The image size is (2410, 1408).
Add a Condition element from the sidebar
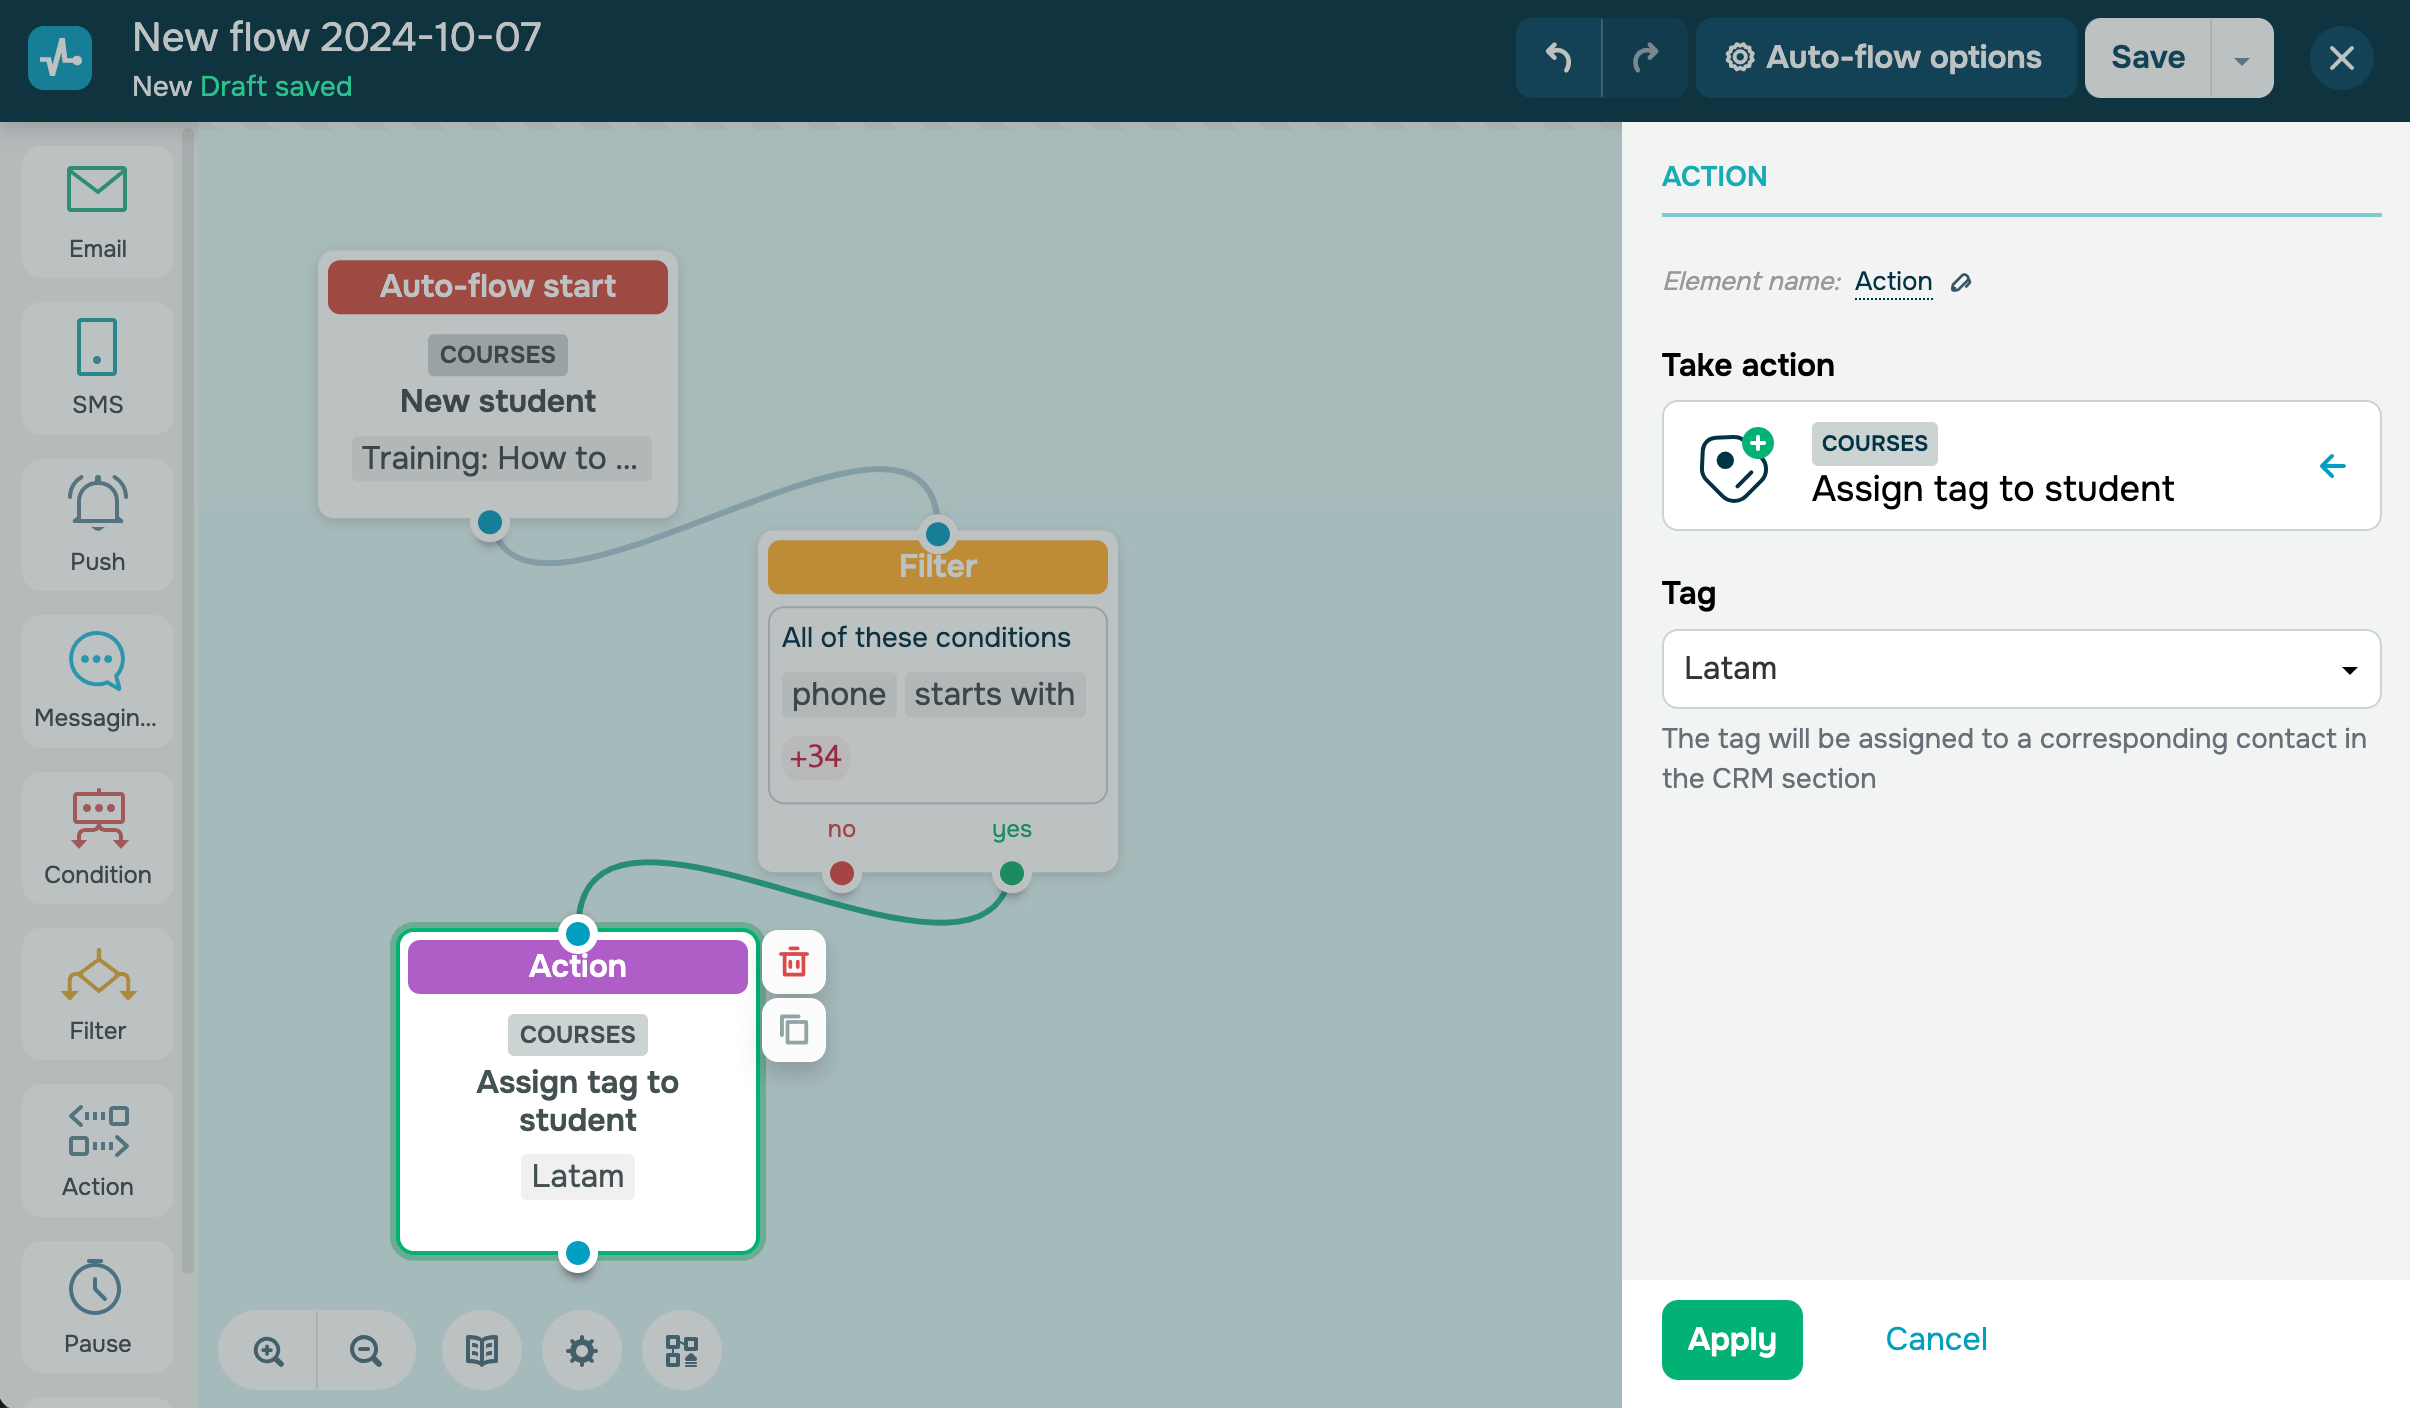(97, 838)
